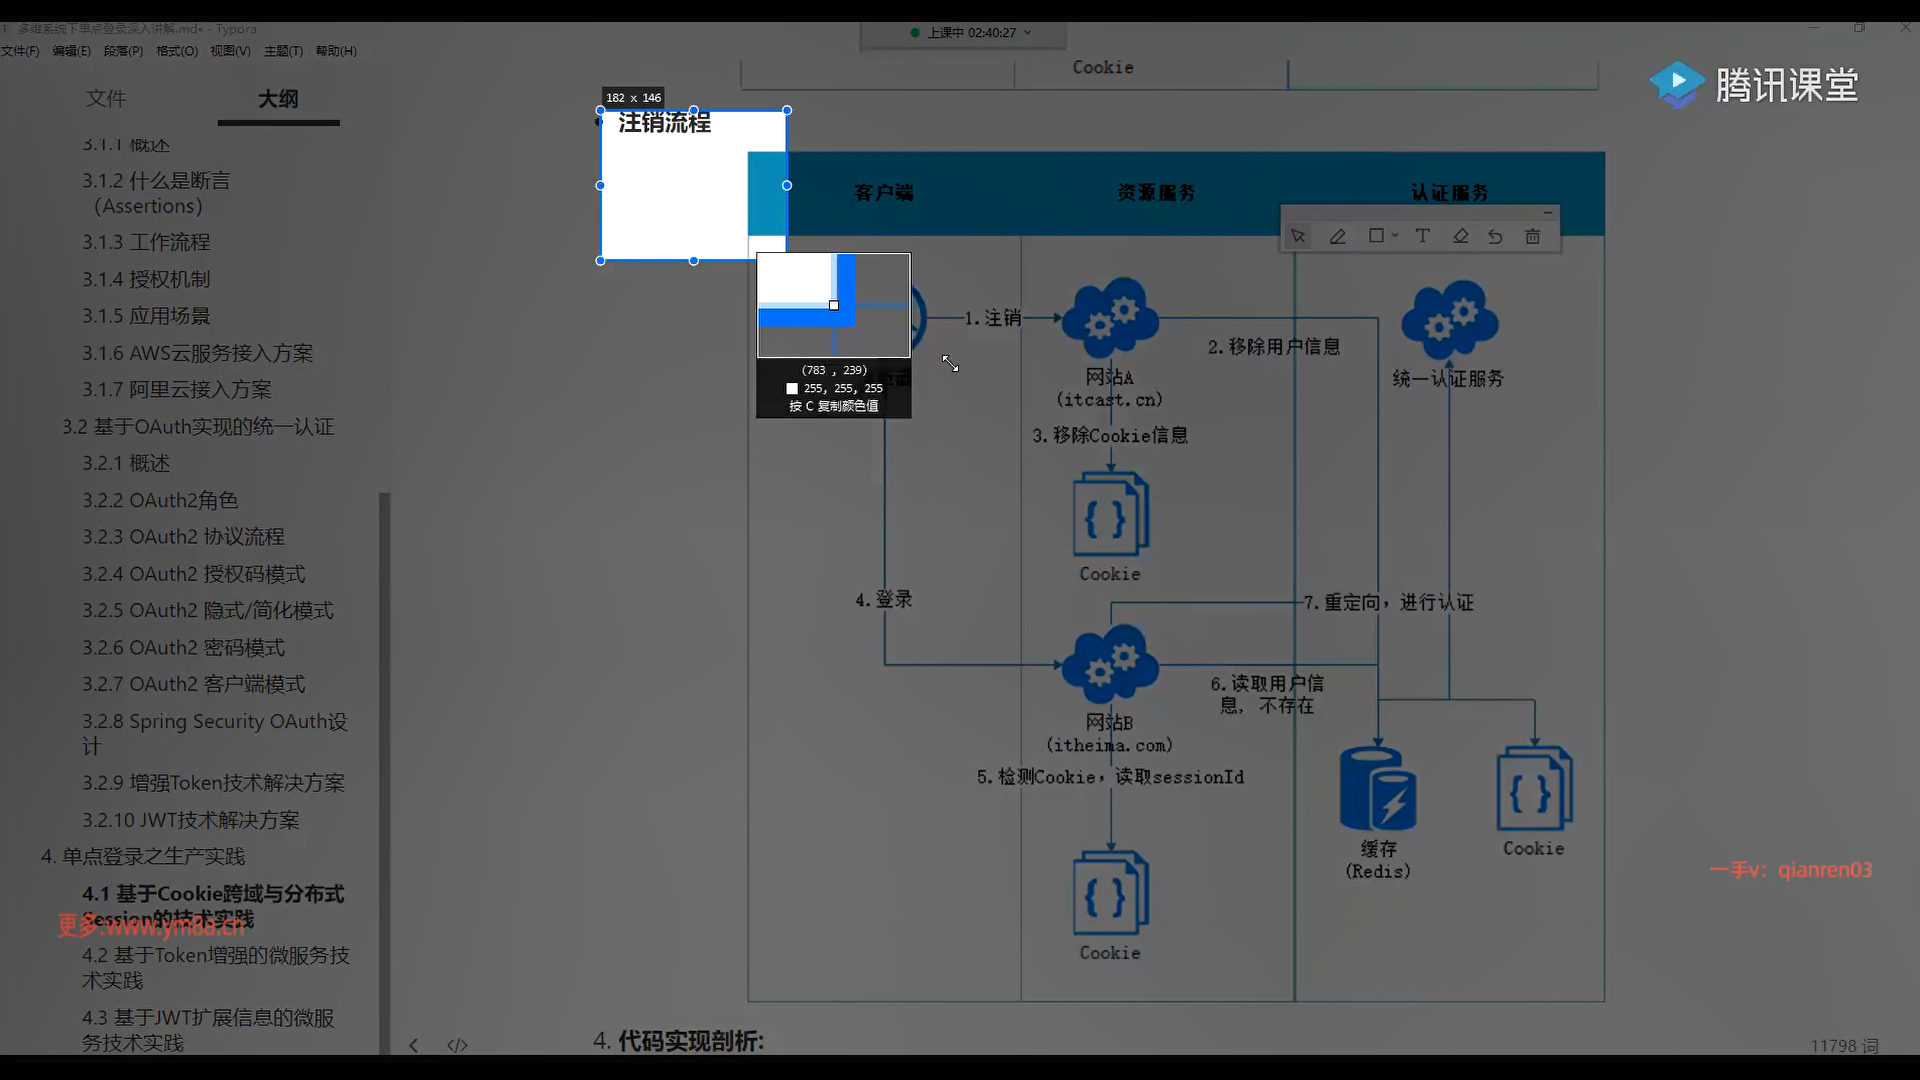Select the rectangle shape tool
Image resolution: width=1920 pixels, height=1080 pixels.
[1376, 236]
